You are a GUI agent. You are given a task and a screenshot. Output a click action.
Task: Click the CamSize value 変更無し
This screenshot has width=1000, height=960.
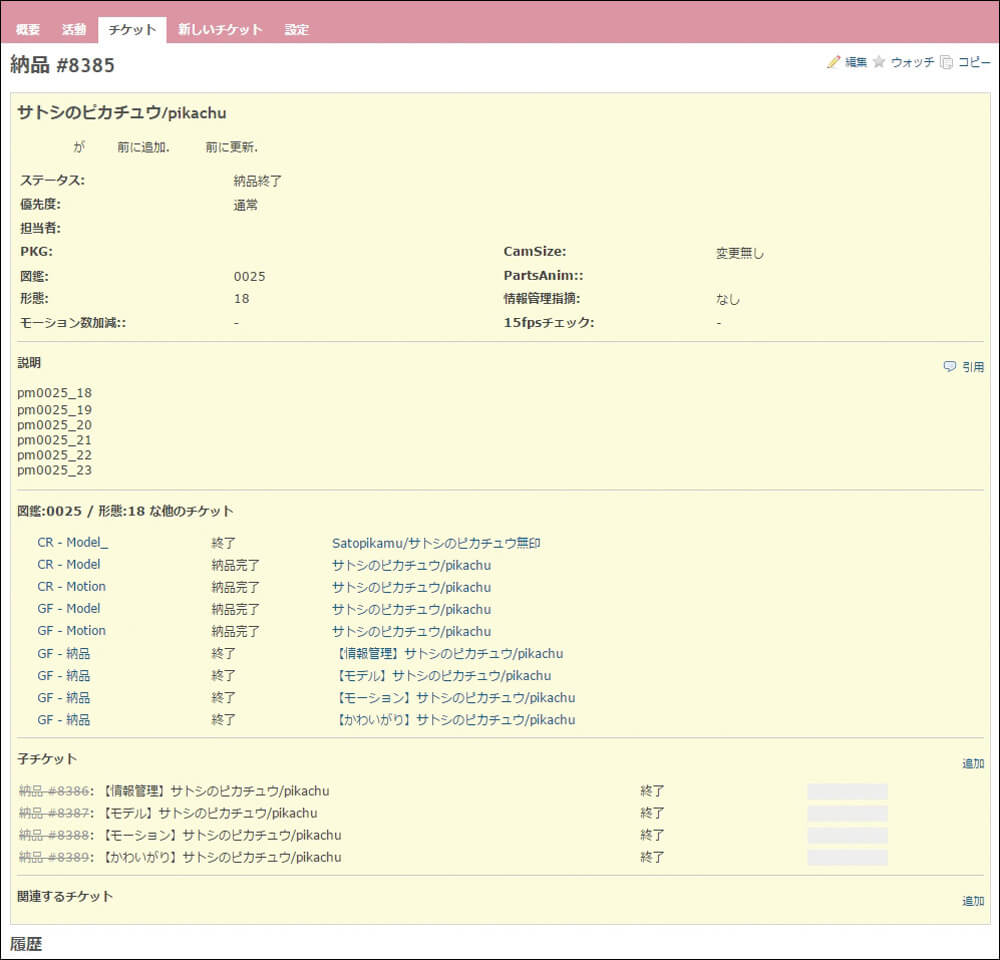pyautogui.click(x=740, y=253)
